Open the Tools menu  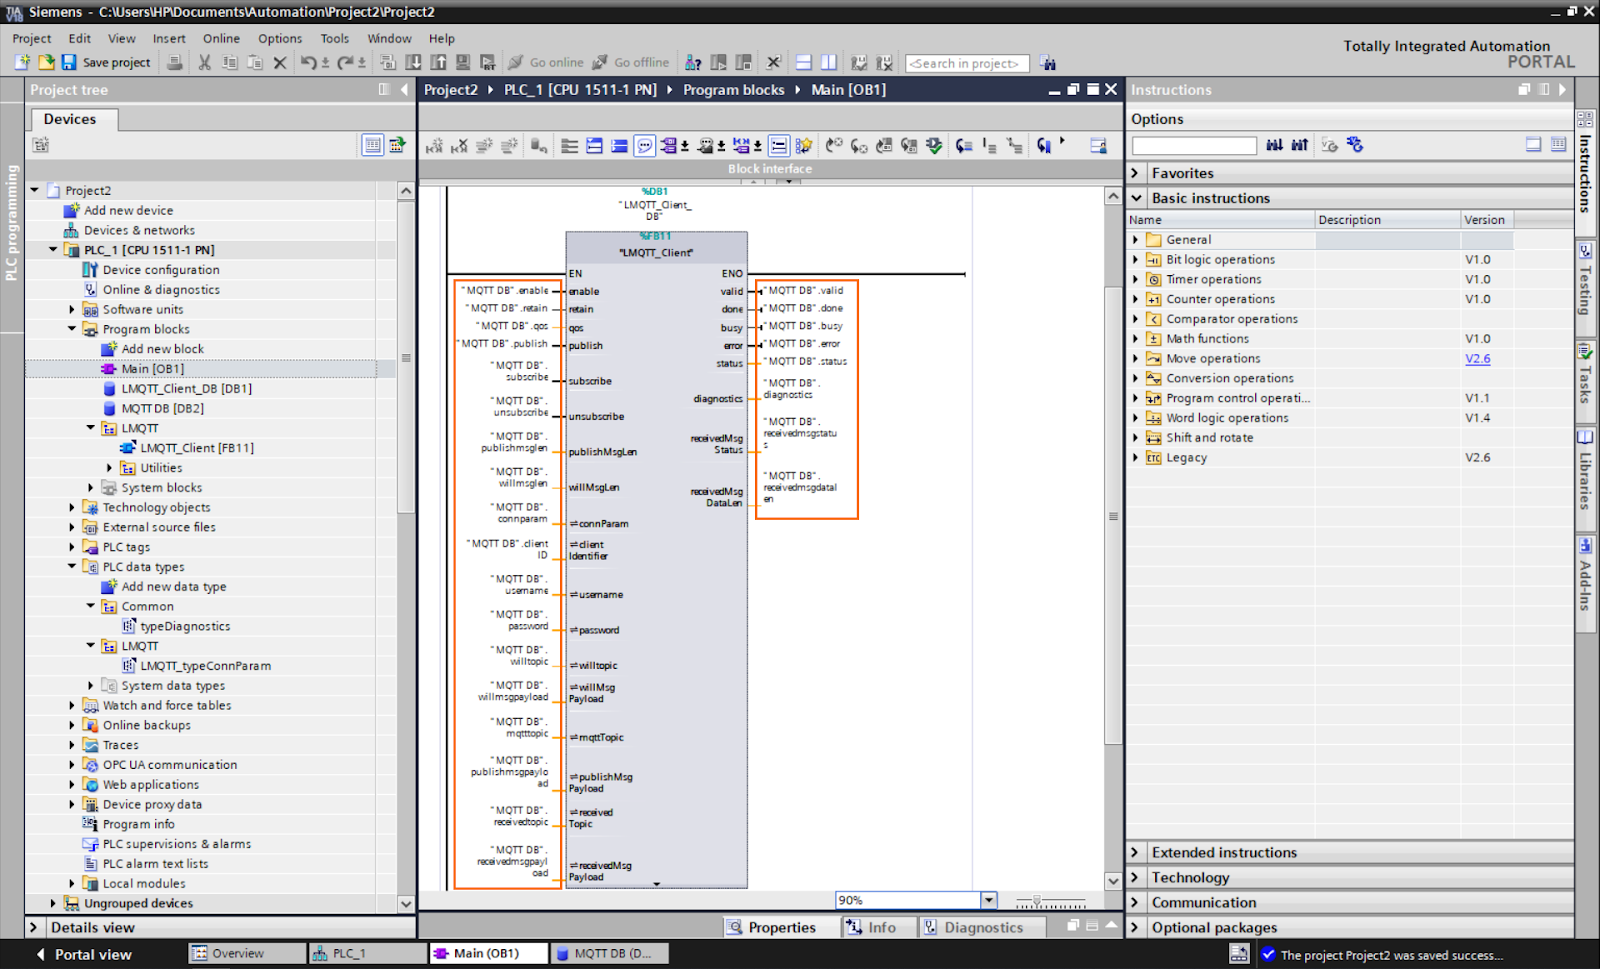pyautogui.click(x=335, y=38)
